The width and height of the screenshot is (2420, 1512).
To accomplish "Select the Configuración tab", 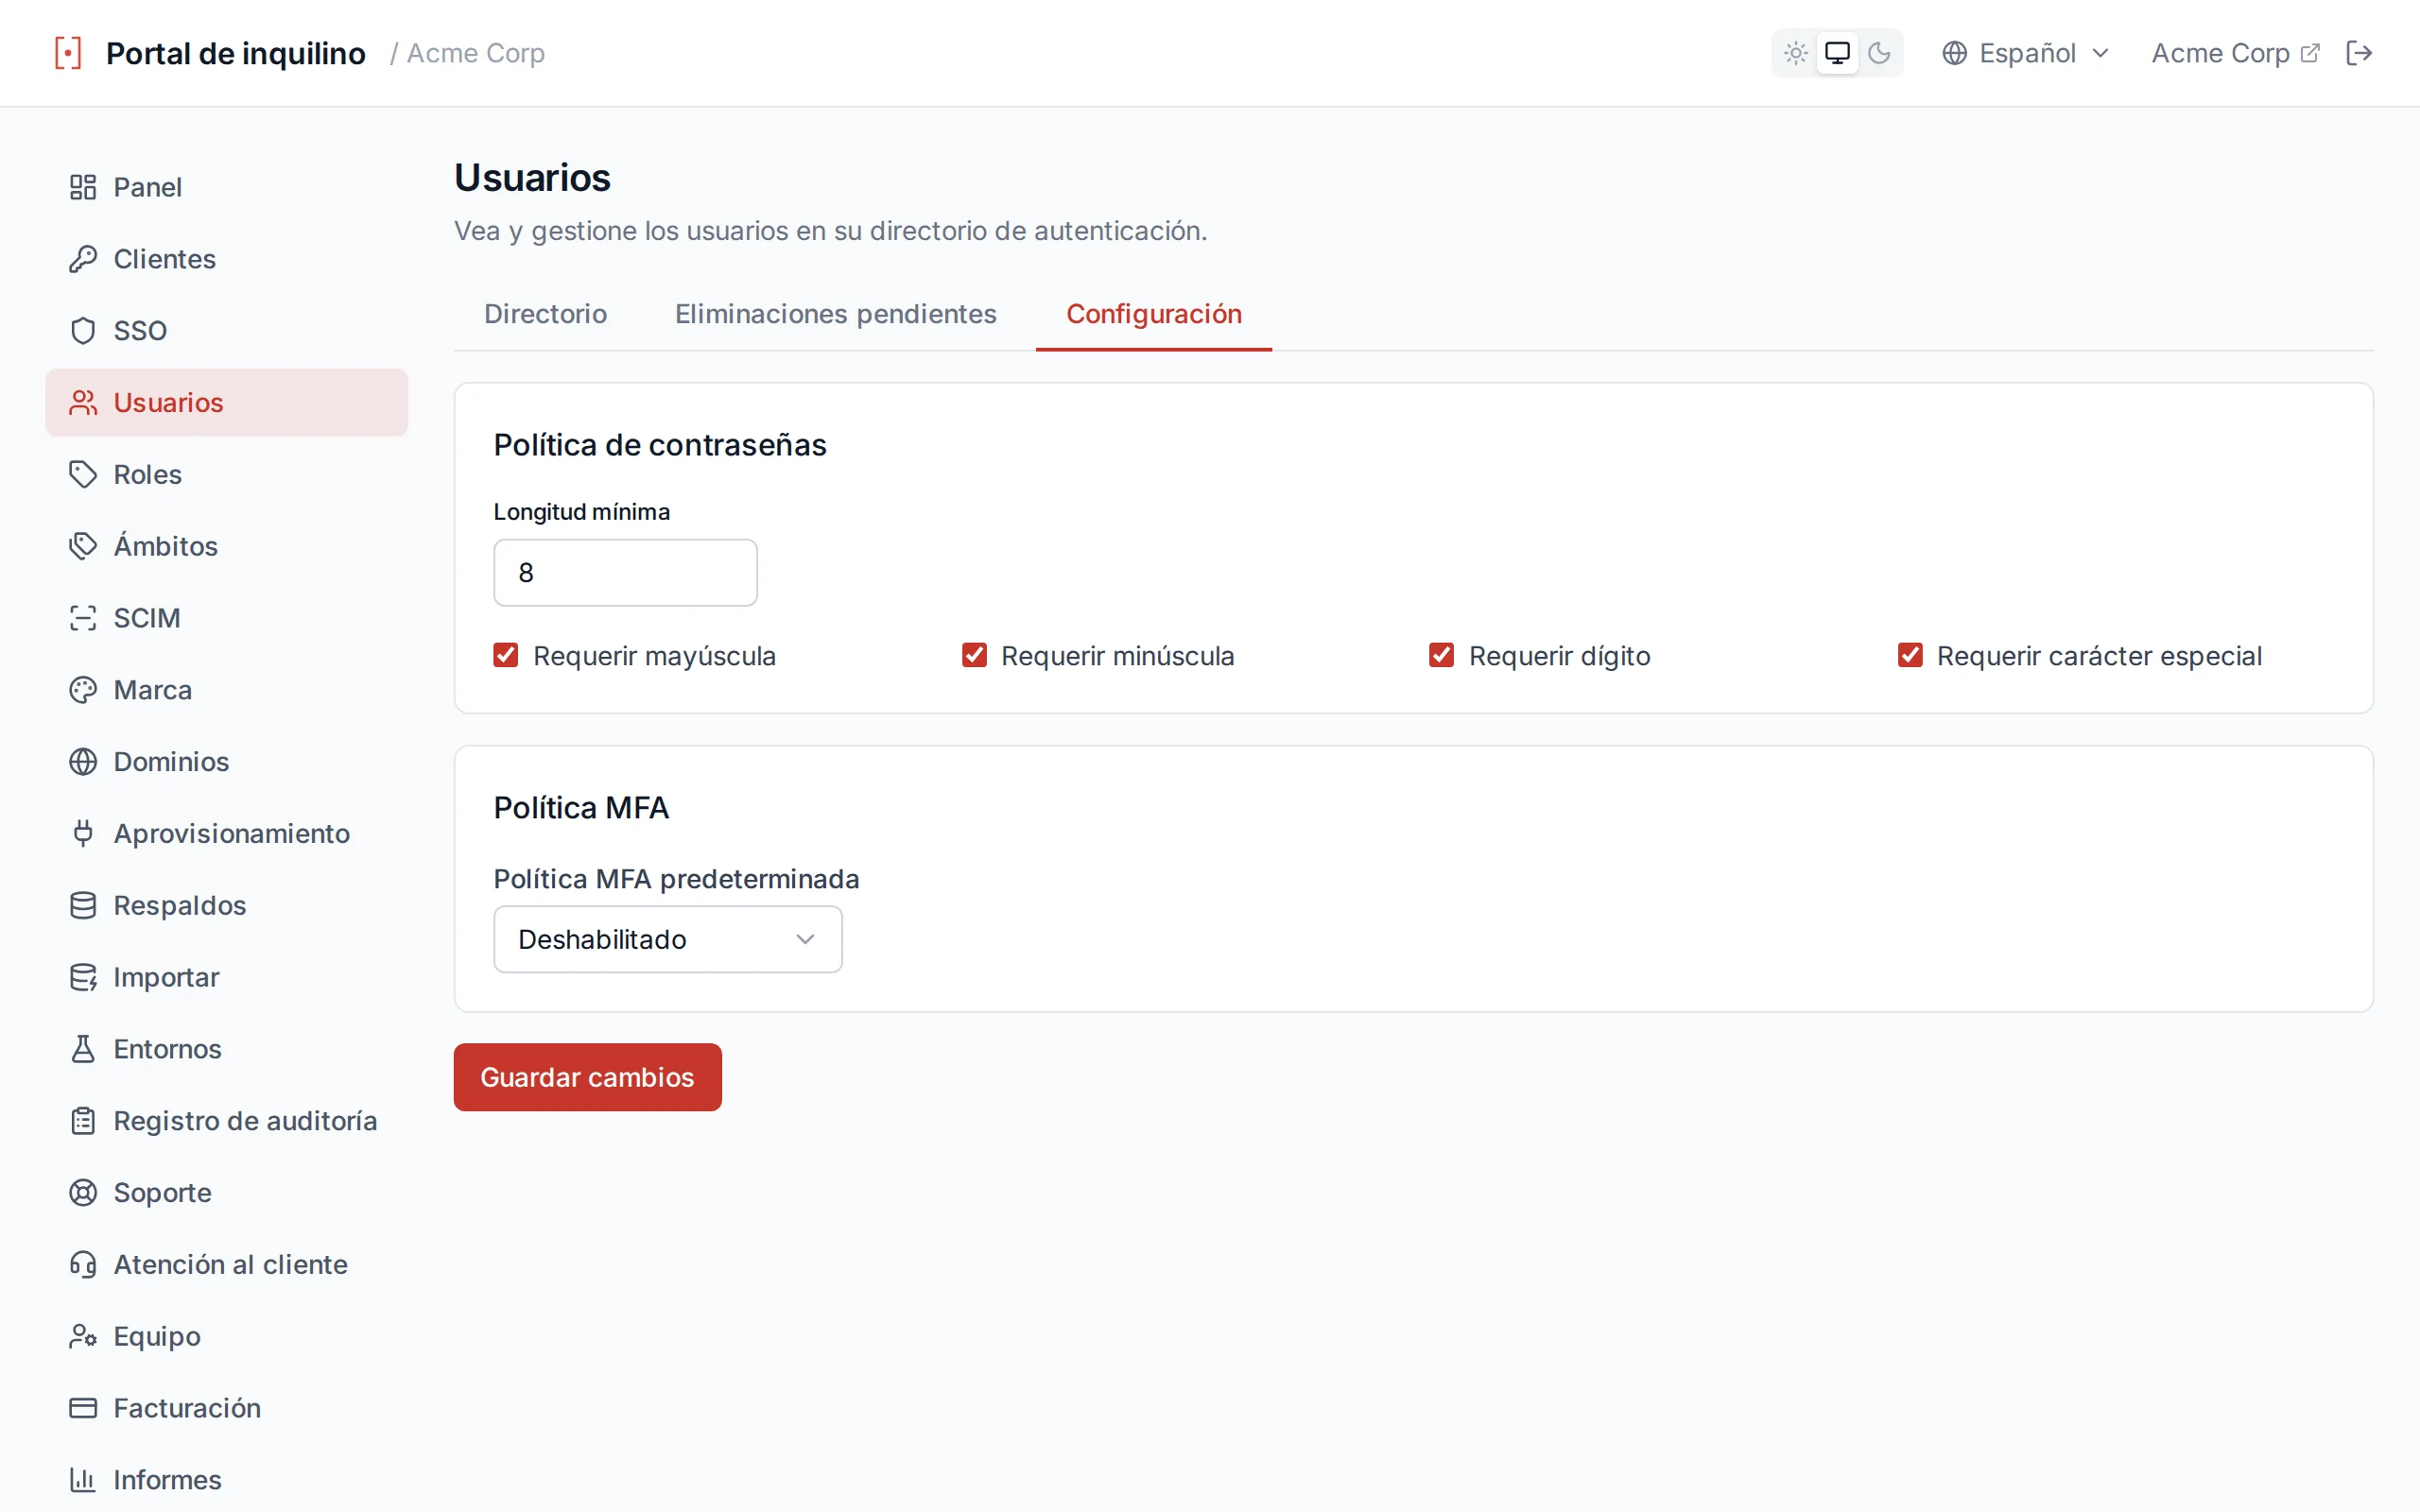I will 1154,314.
